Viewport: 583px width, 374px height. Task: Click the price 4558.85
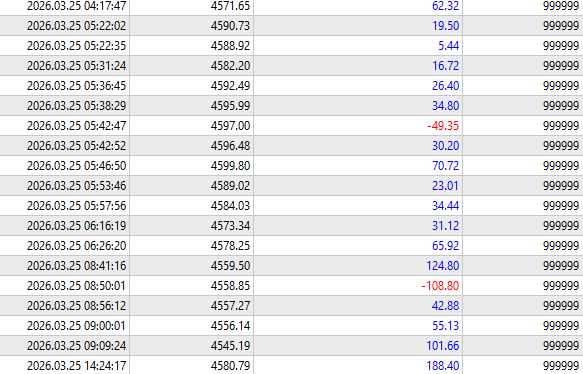[231, 286]
